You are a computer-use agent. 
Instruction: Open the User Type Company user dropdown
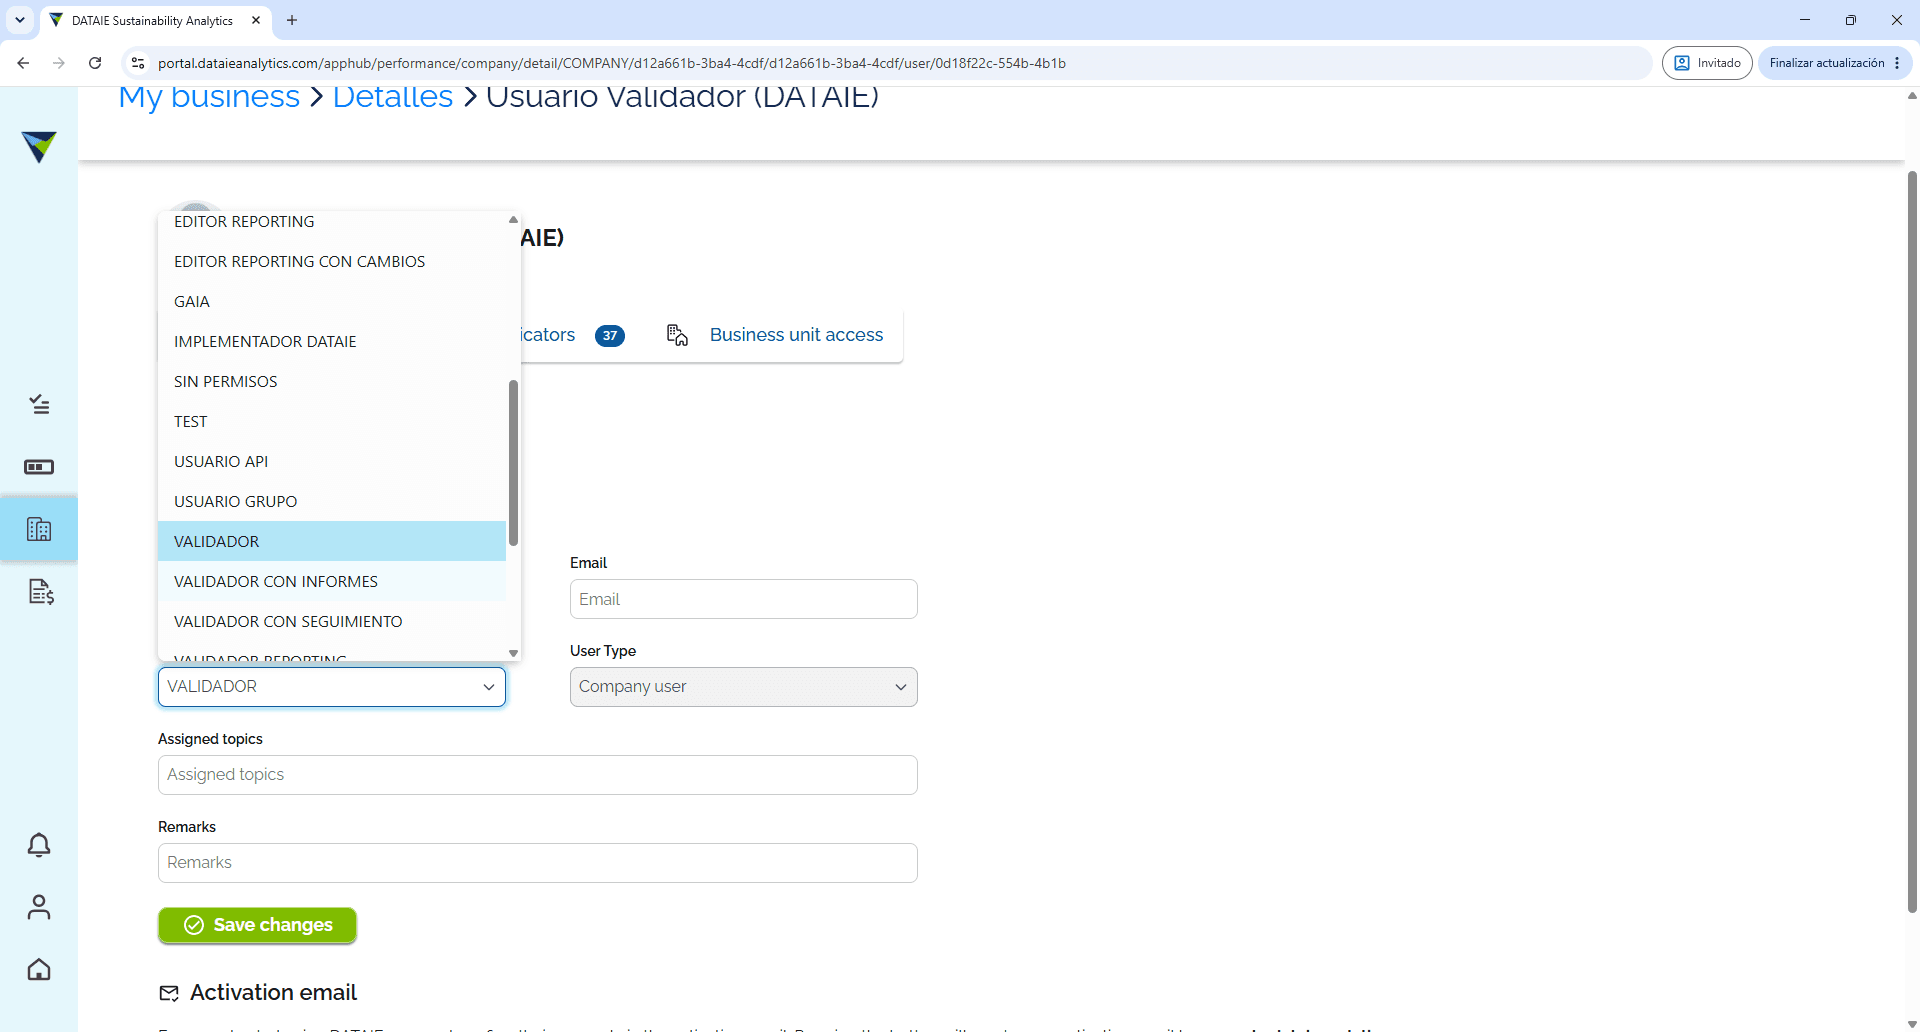(x=743, y=687)
